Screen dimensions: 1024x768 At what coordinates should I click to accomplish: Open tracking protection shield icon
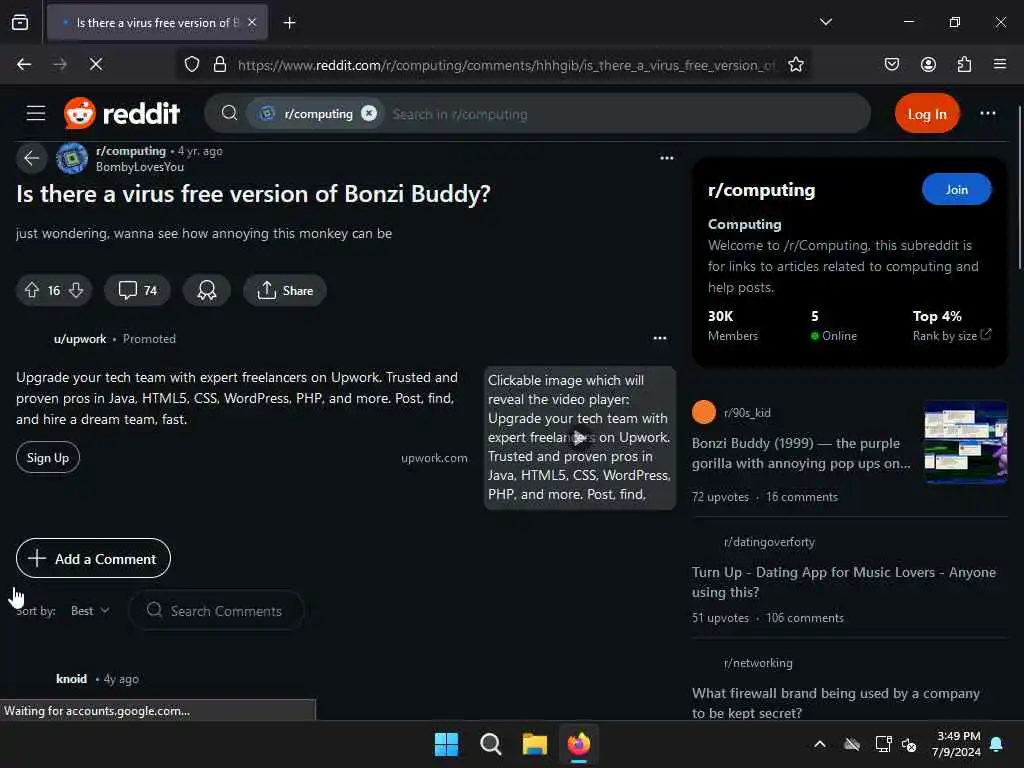(191, 65)
